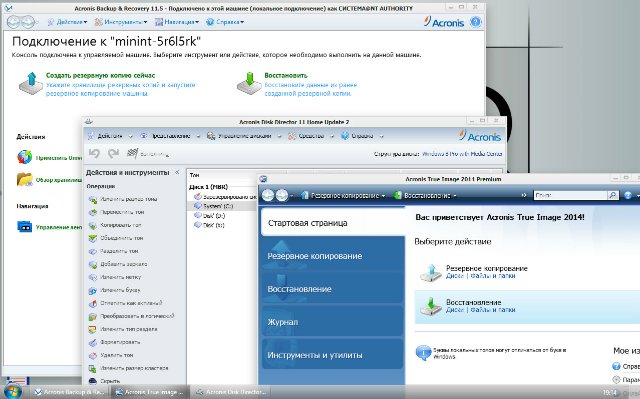The width and height of the screenshot is (640, 399).
Task: Click 'Изменить размер кластера' operation
Action: [x=134, y=368]
